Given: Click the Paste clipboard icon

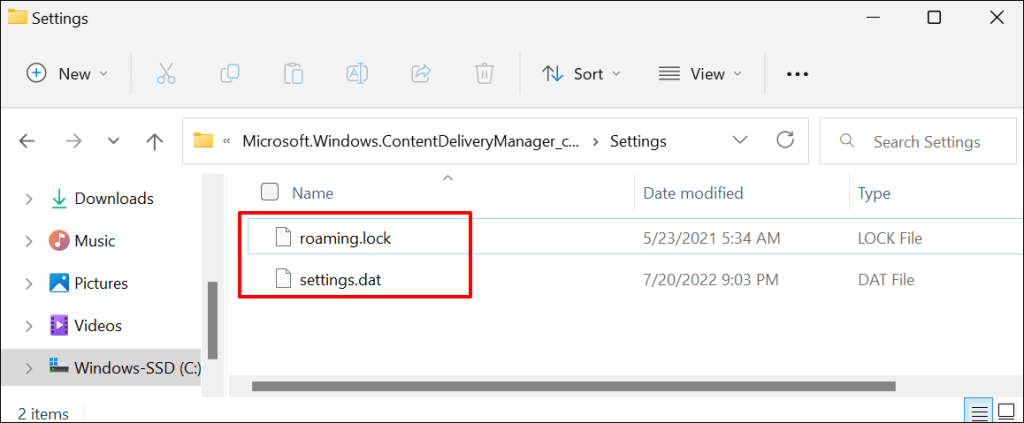Looking at the screenshot, I should pyautogui.click(x=293, y=73).
